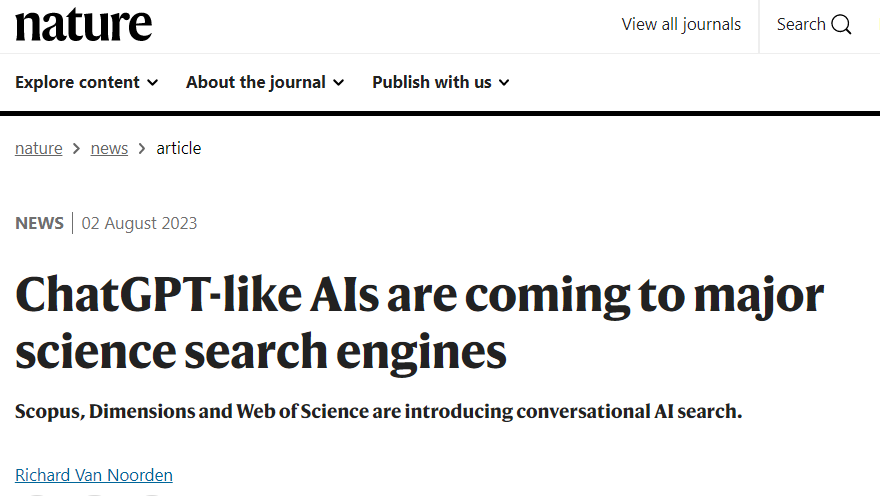Click the arrow separator after nature breadcrumb
The height and width of the screenshot is (496, 880).
coord(76,149)
